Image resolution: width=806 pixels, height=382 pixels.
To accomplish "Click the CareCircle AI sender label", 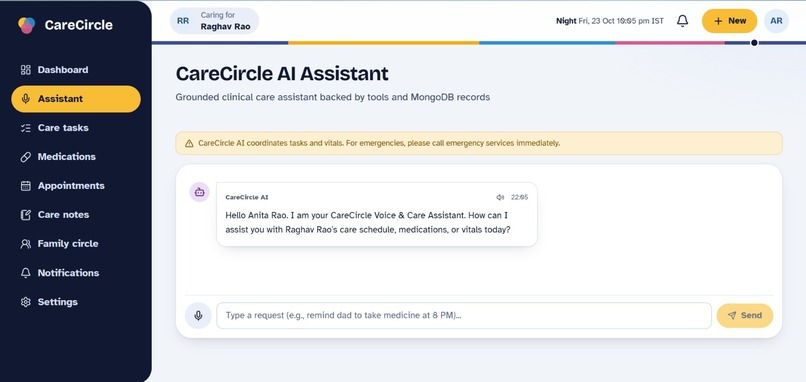I will tap(247, 197).
